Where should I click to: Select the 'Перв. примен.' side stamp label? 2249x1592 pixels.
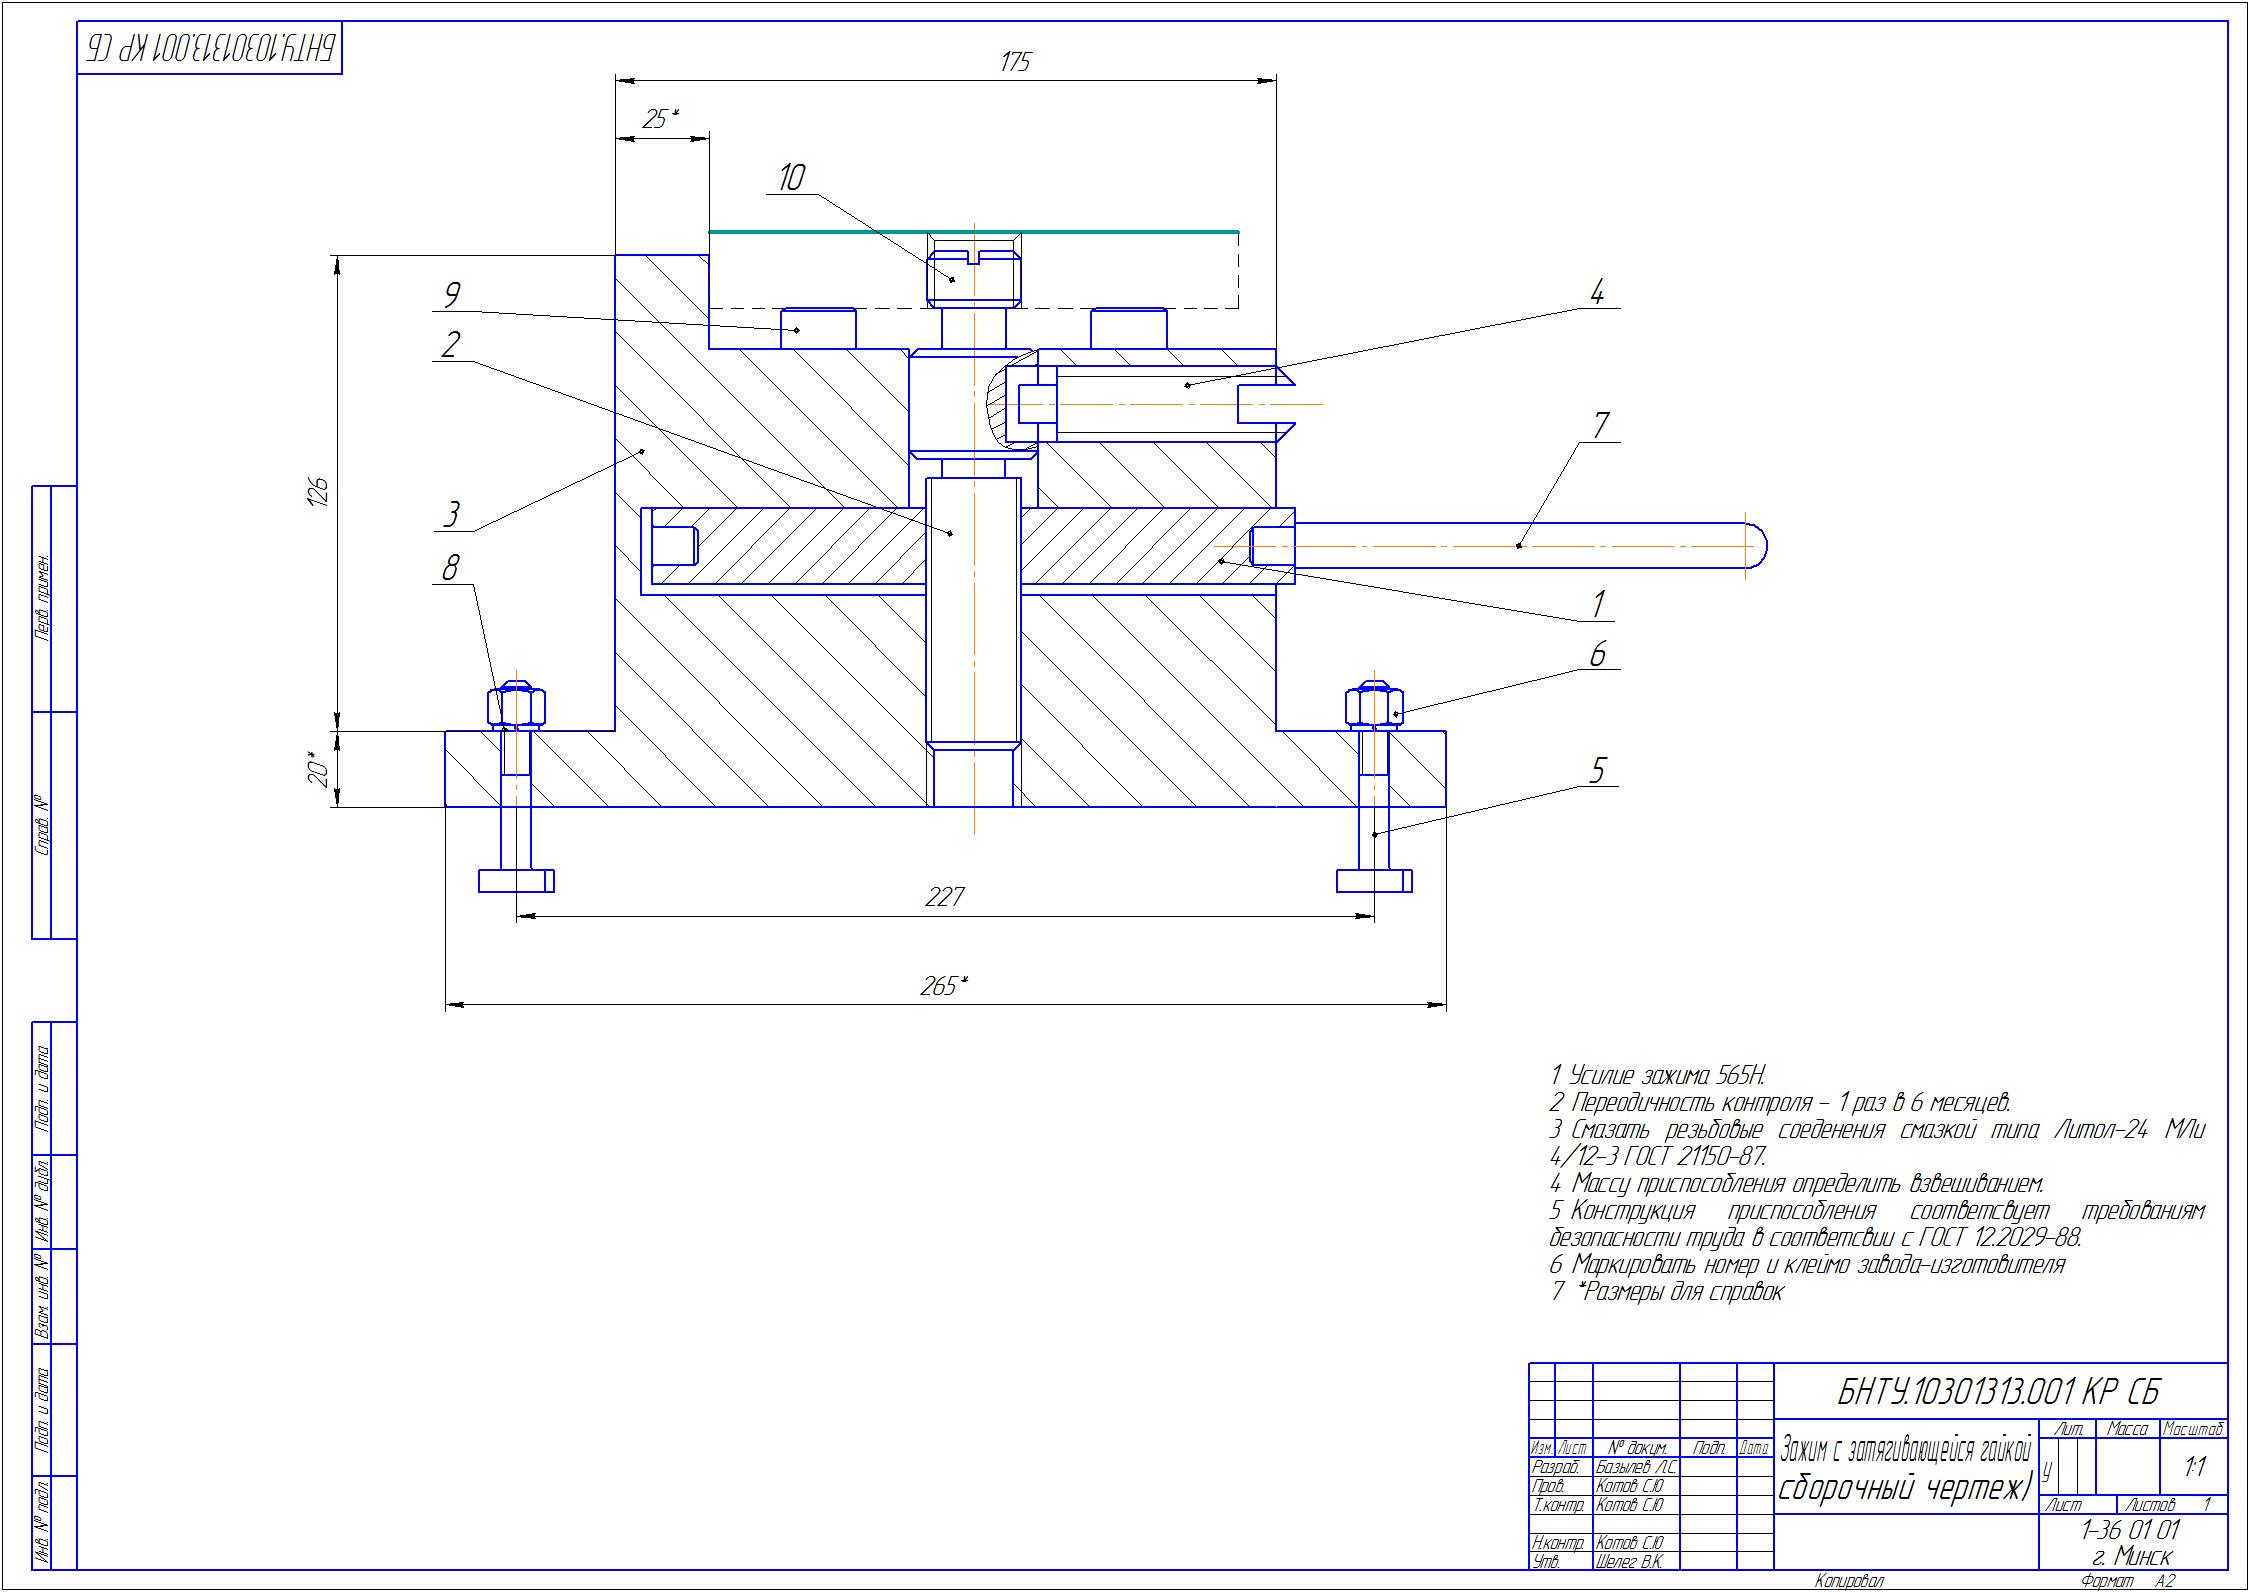[x=43, y=596]
